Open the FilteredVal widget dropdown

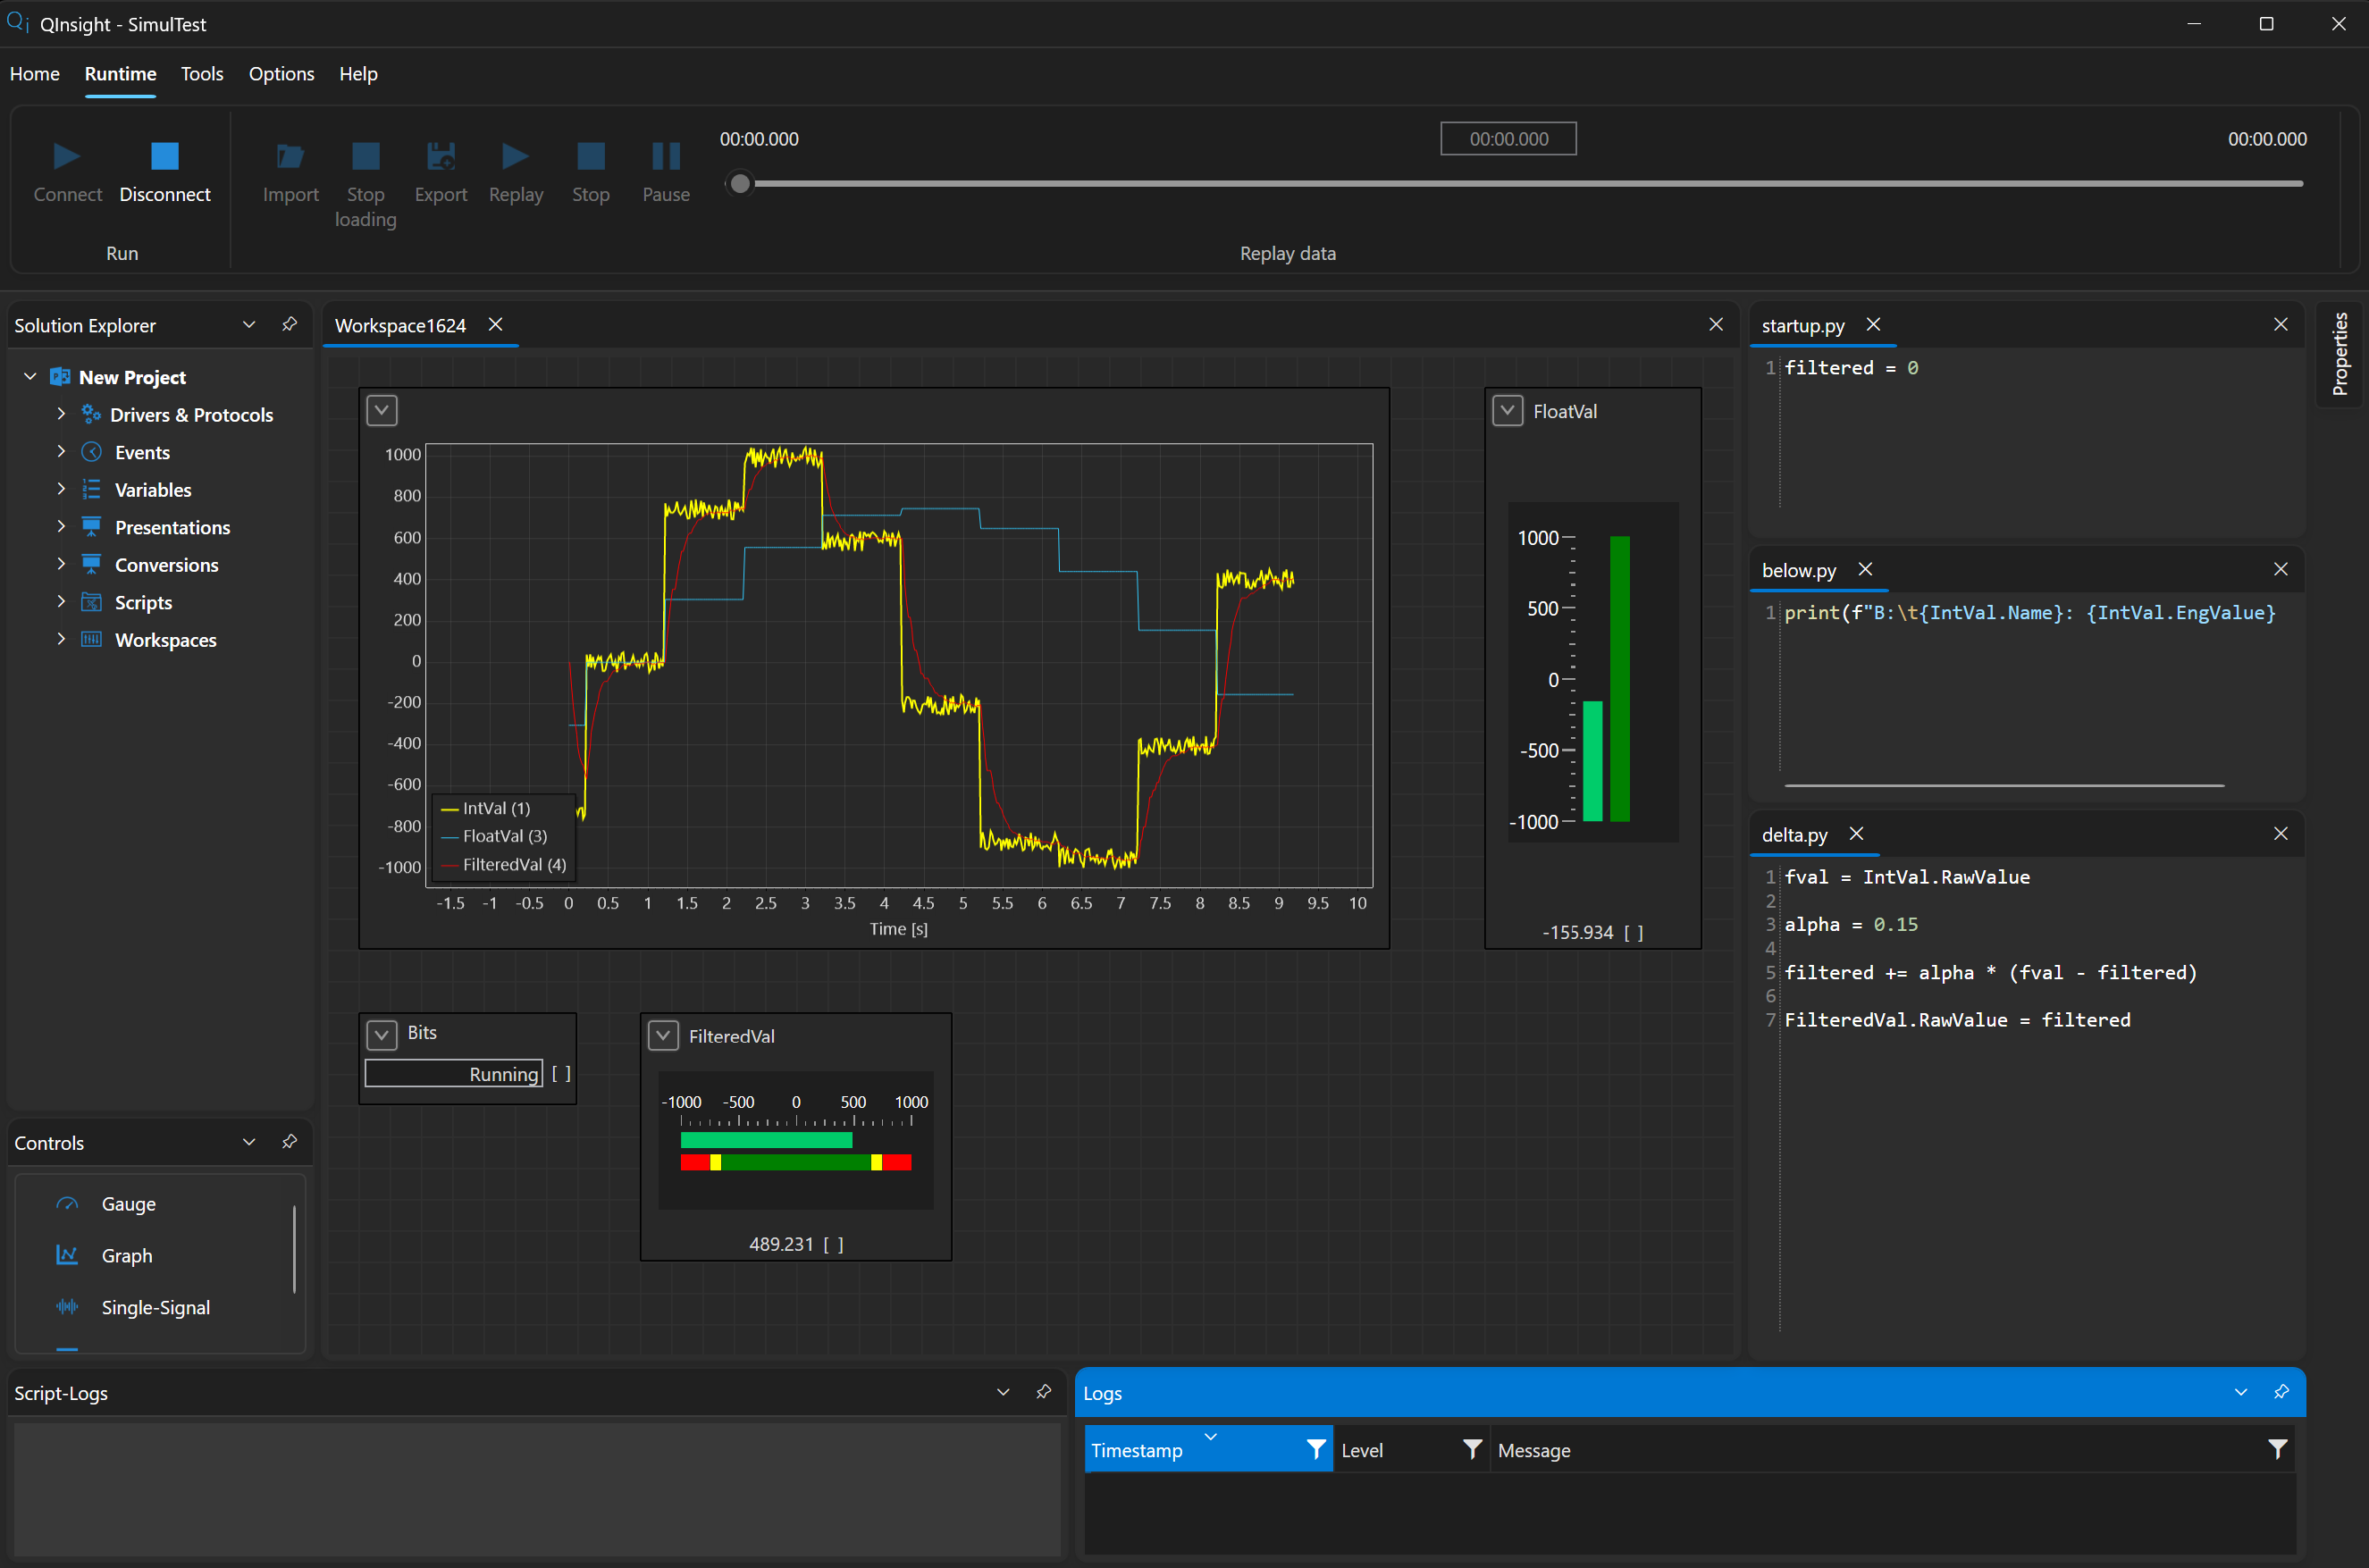[664, 1036]
